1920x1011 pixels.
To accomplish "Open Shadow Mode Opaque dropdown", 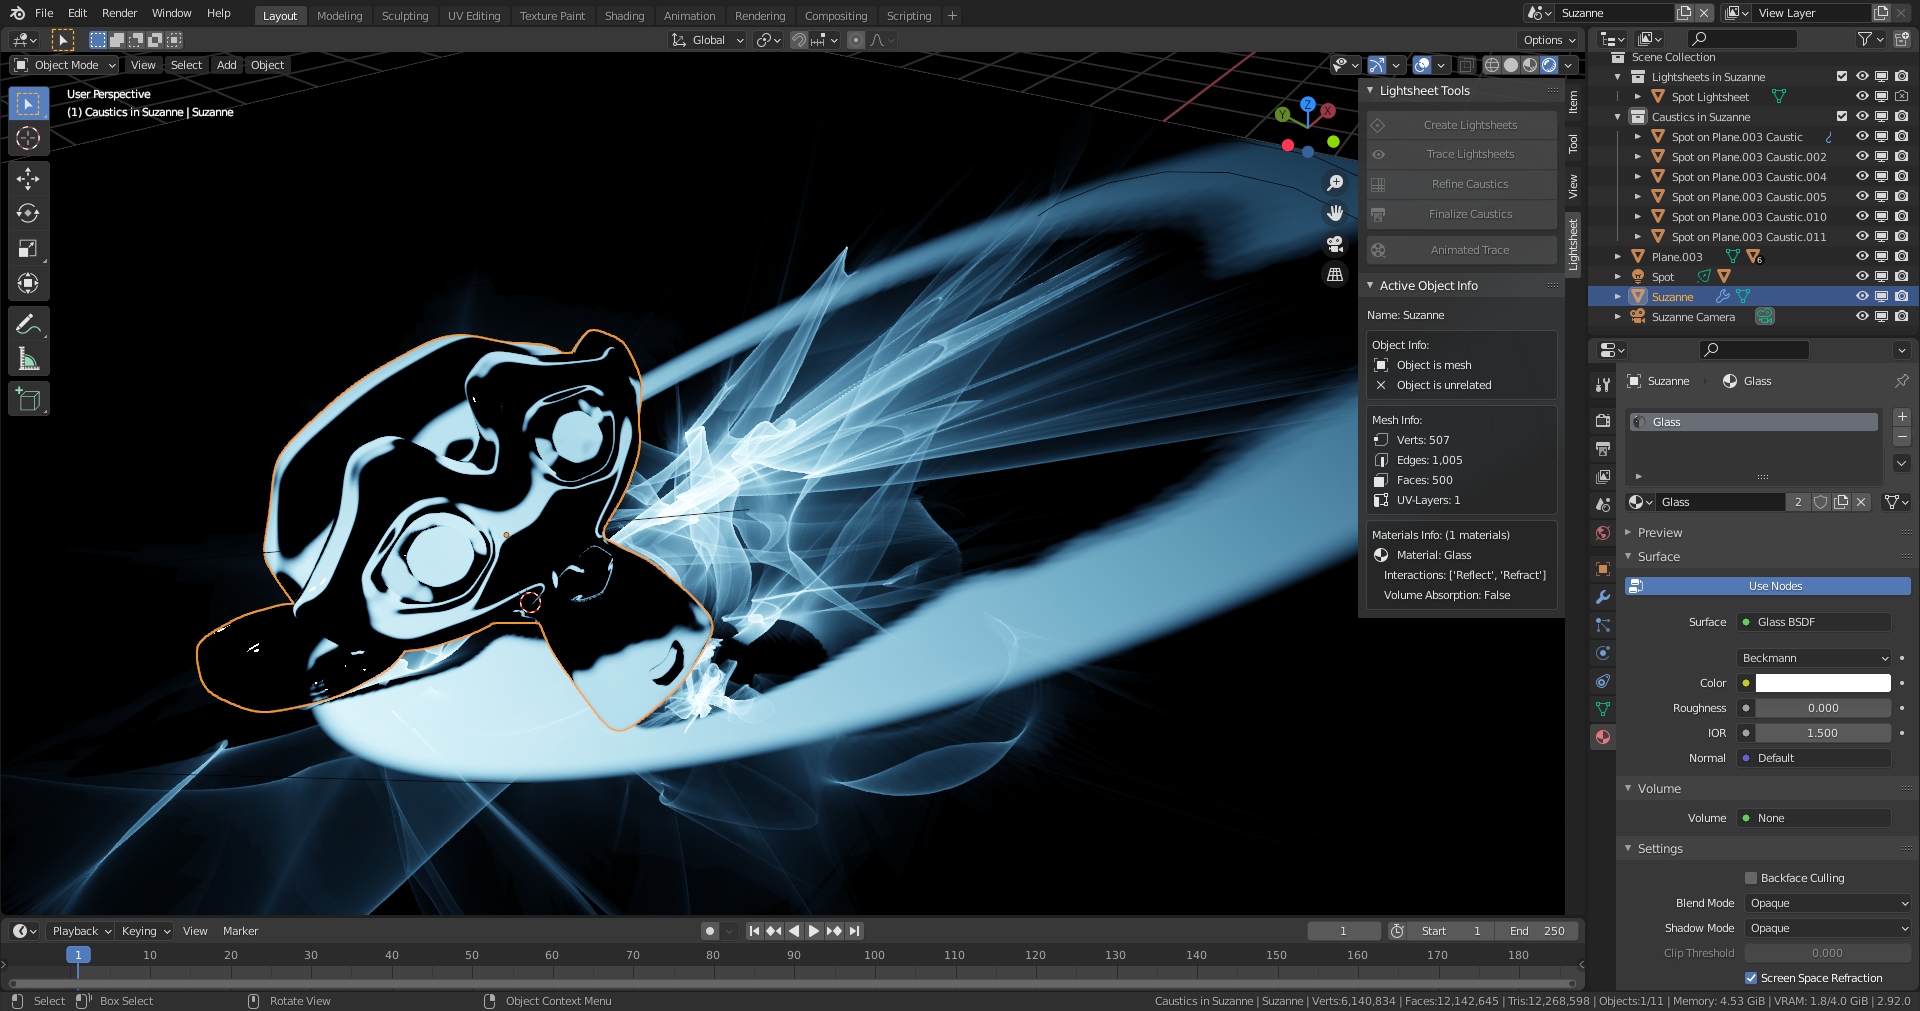I will (1828, 928).
